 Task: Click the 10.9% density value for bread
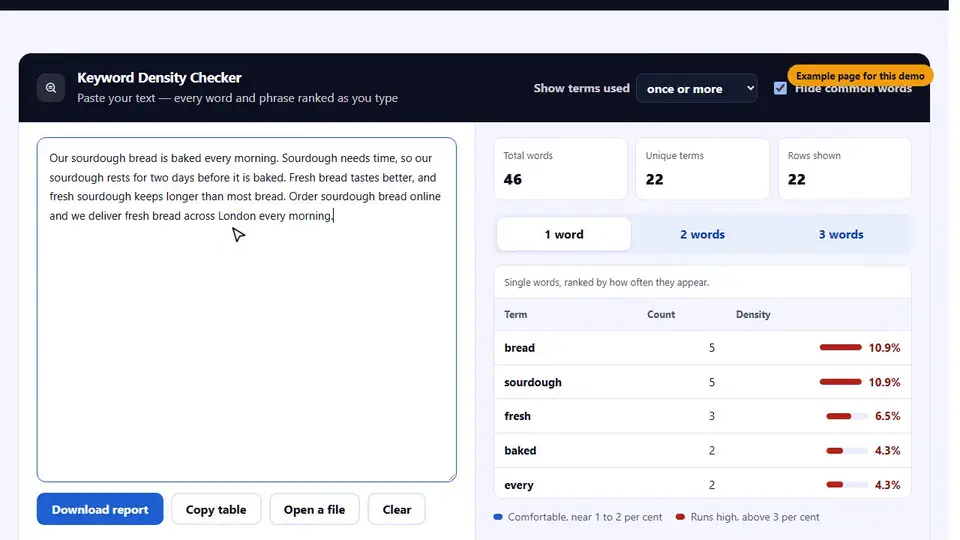(x=884, y=347)
